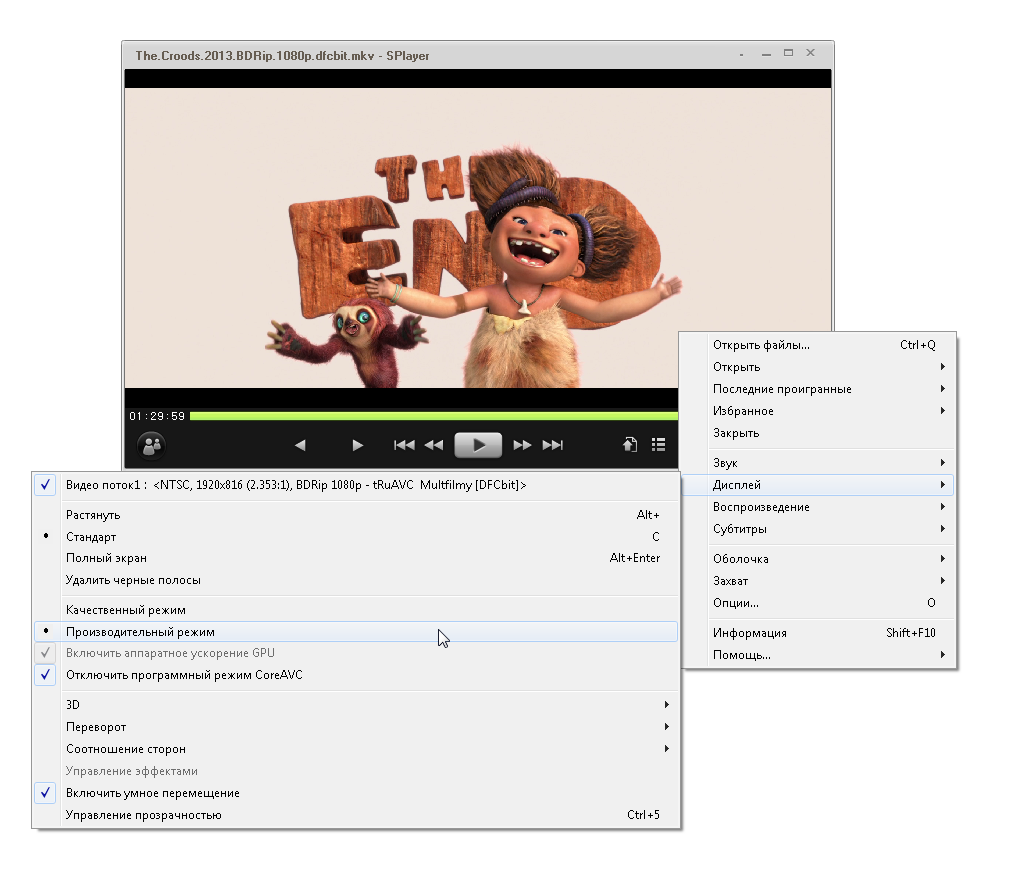This screenshot has width=1029, height=887.
Task: Click the small left-pointing triangle button
Action: coord(300,445)
